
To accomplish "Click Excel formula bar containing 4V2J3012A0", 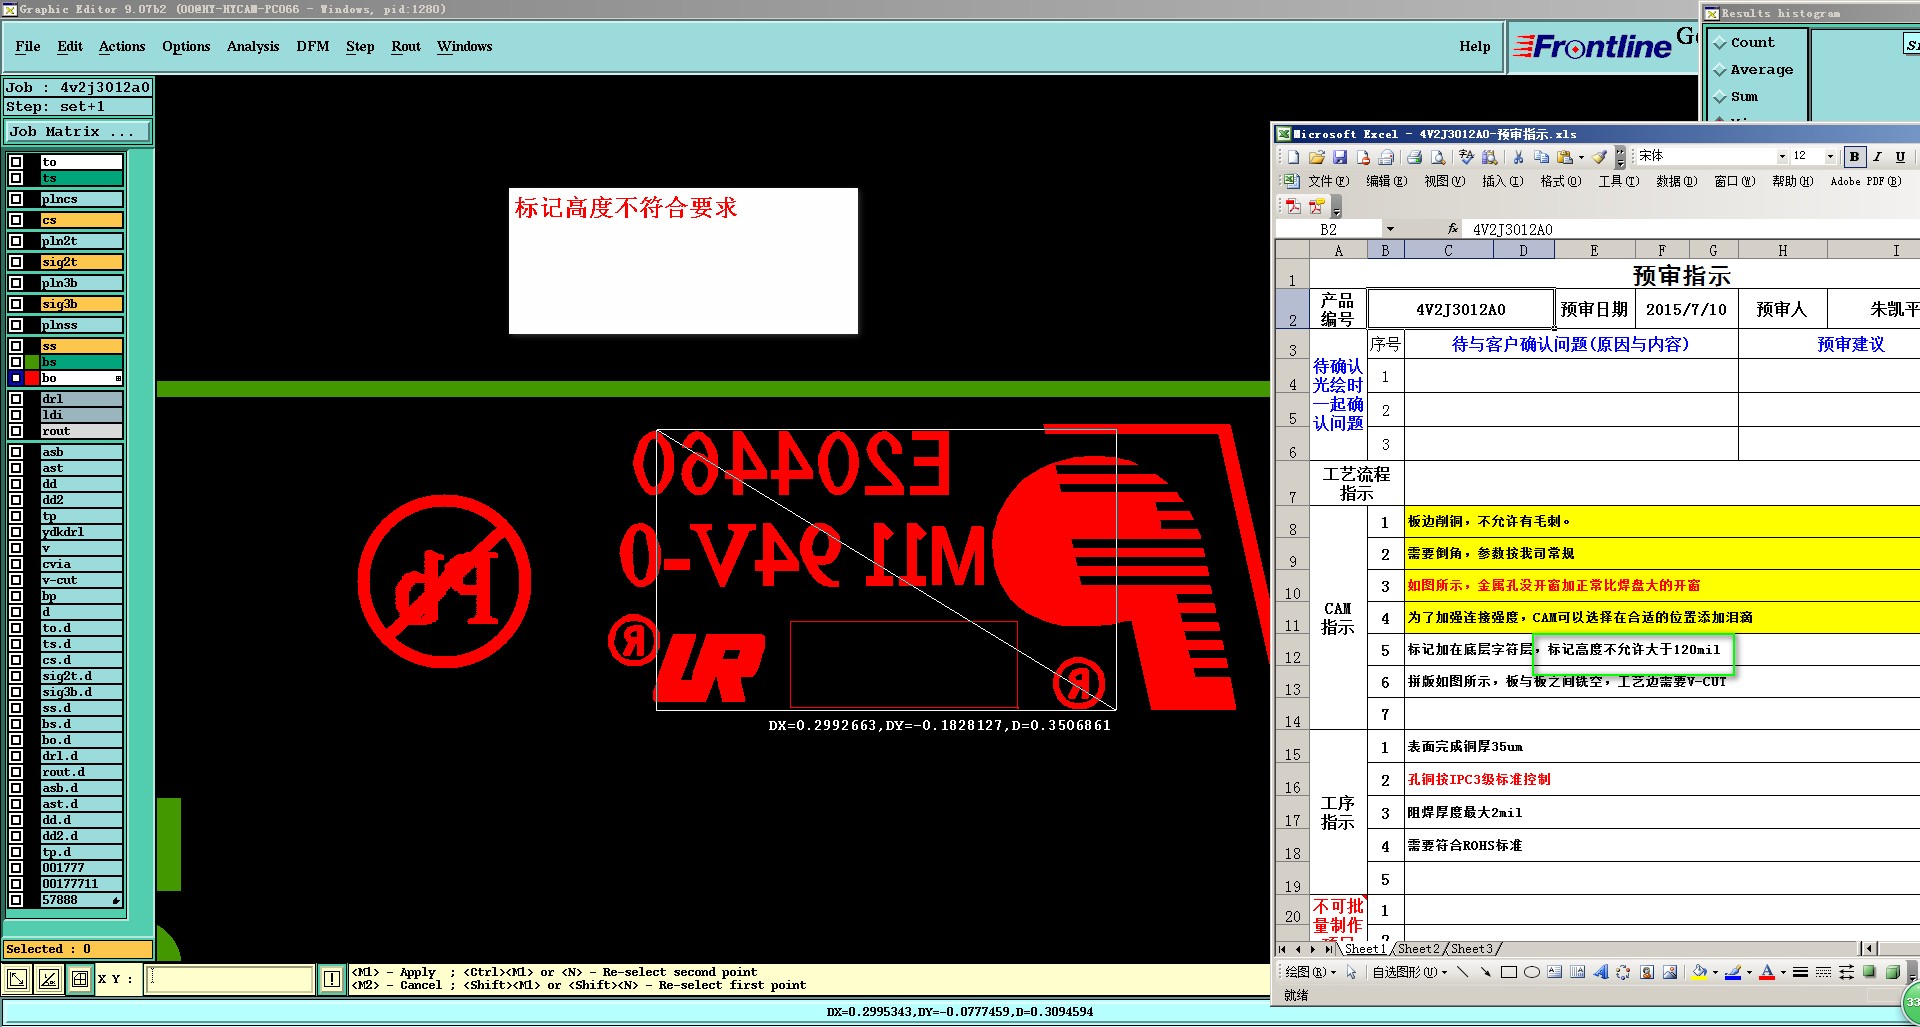I will (1690, 229).
